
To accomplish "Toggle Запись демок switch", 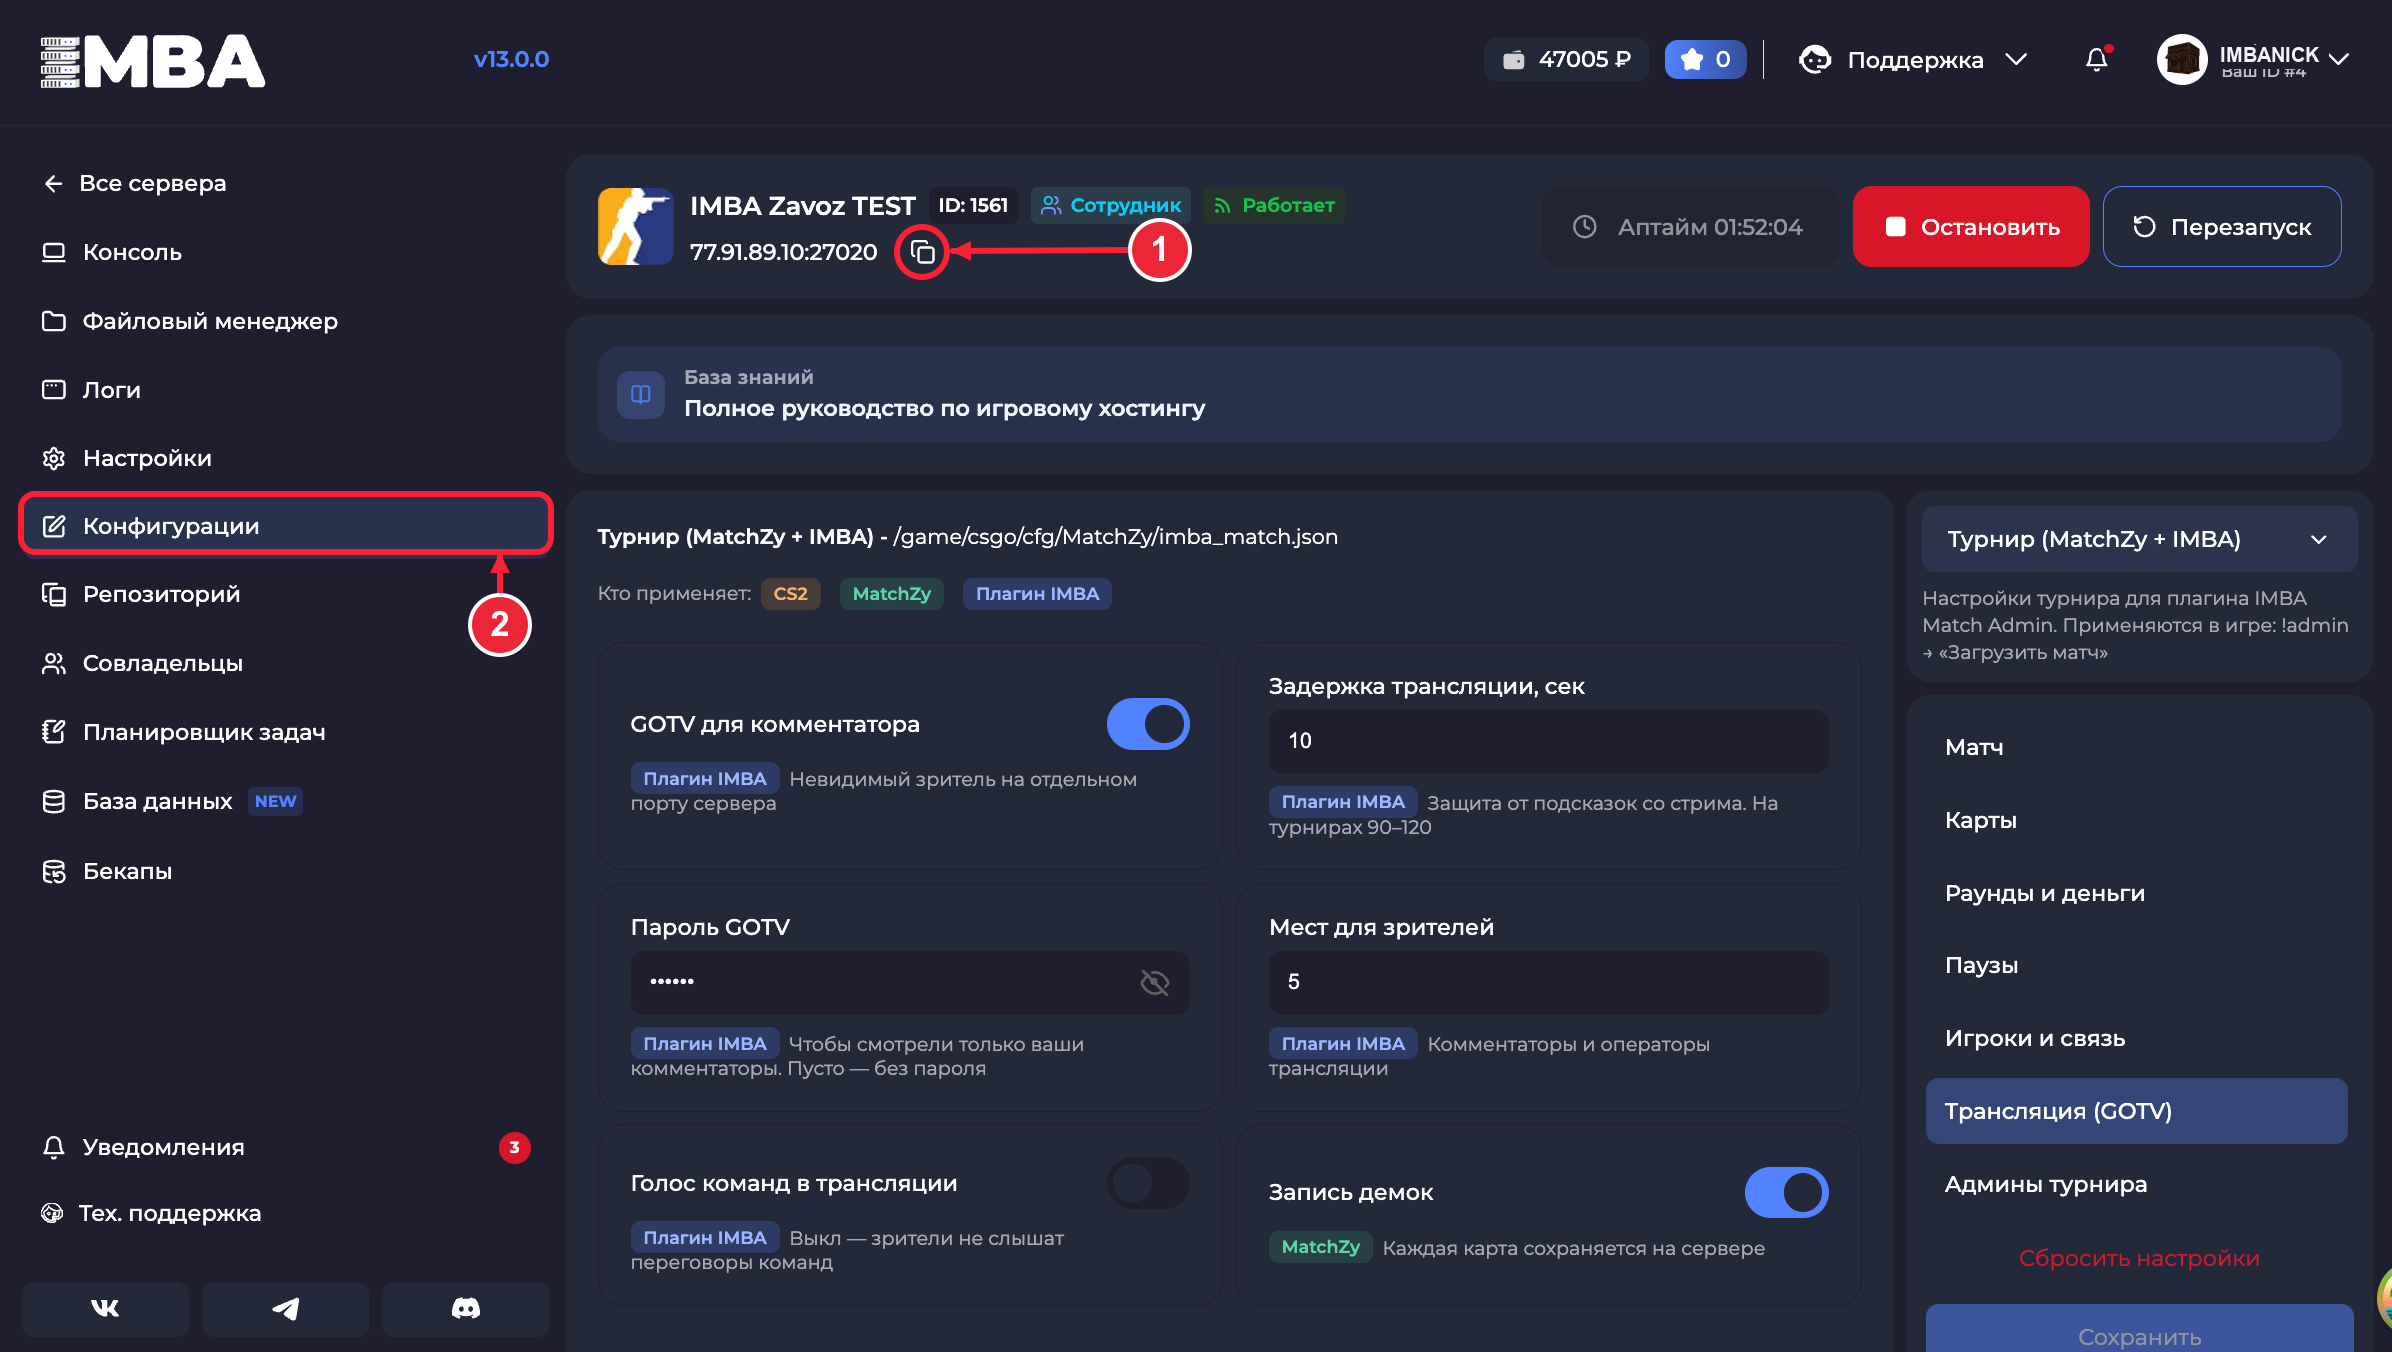I will (x=1786, y=1192).
